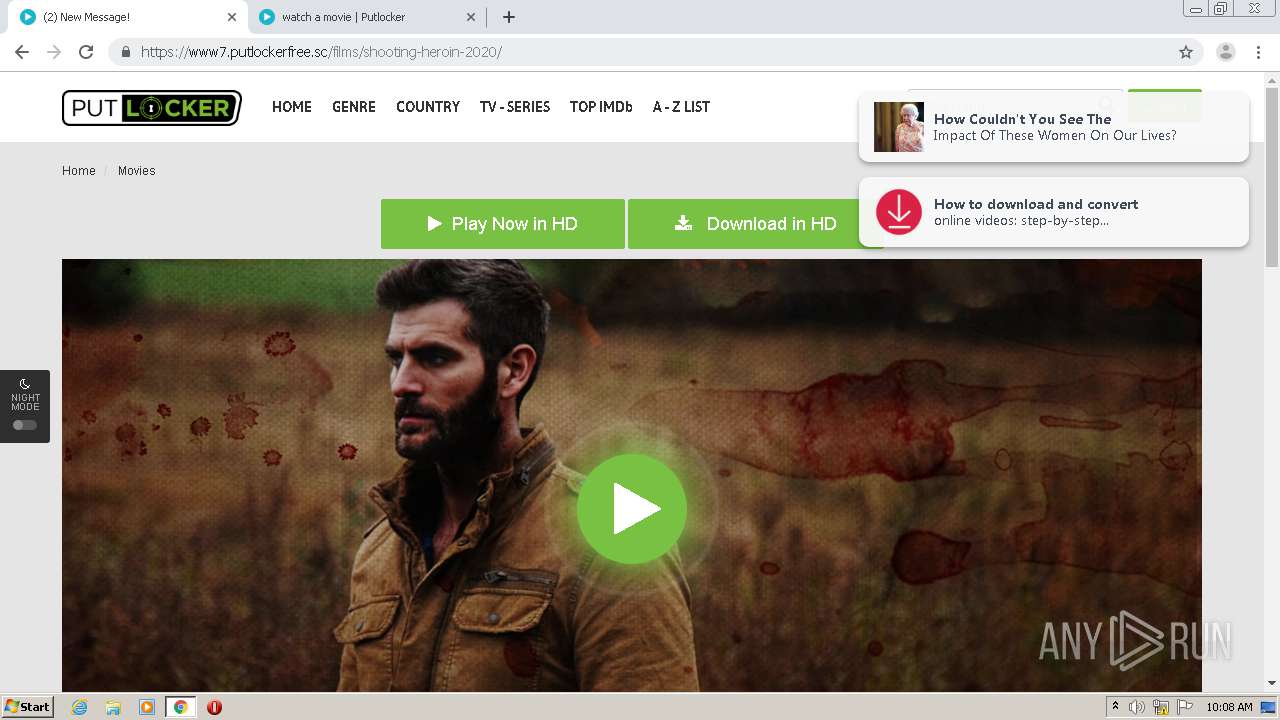
Task: Click the Putlocker logo
Action: (x=152, y=108)
